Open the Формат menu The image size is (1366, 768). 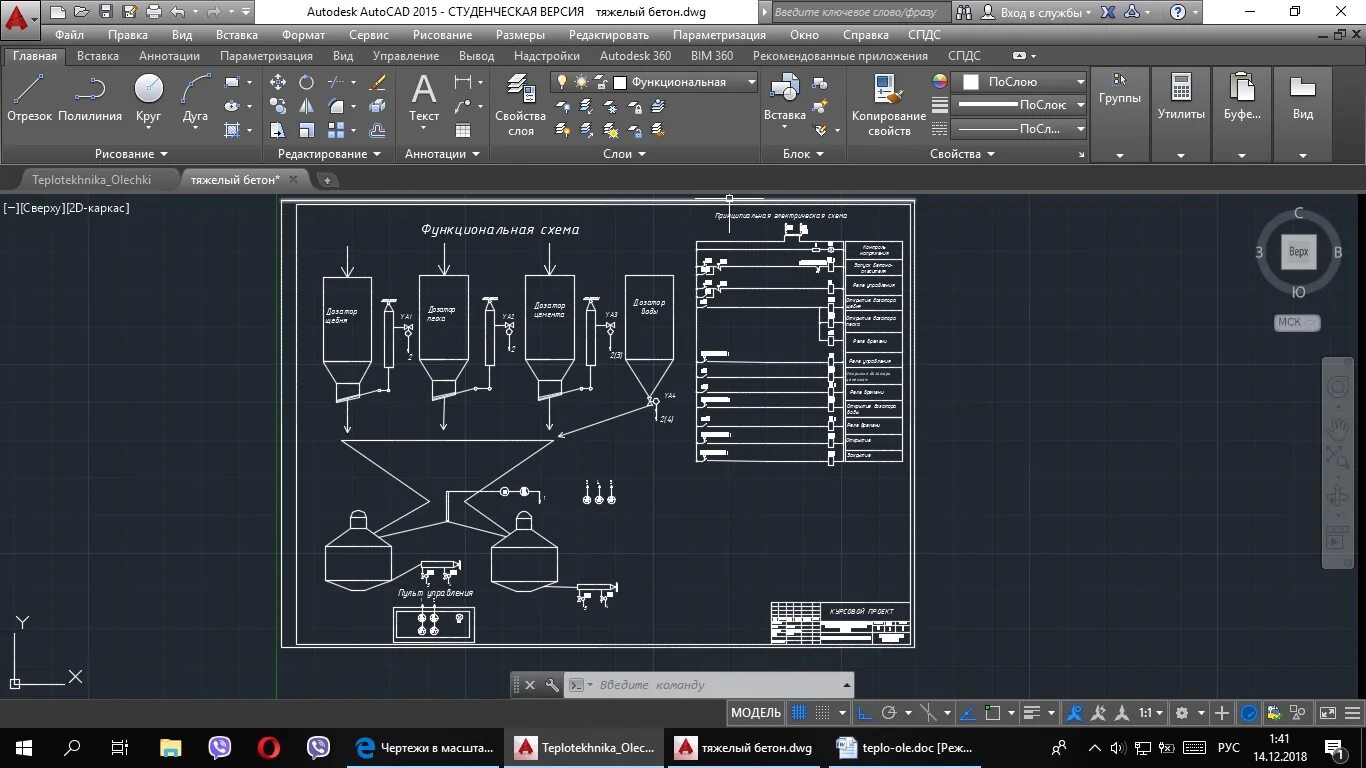point(303,35)
